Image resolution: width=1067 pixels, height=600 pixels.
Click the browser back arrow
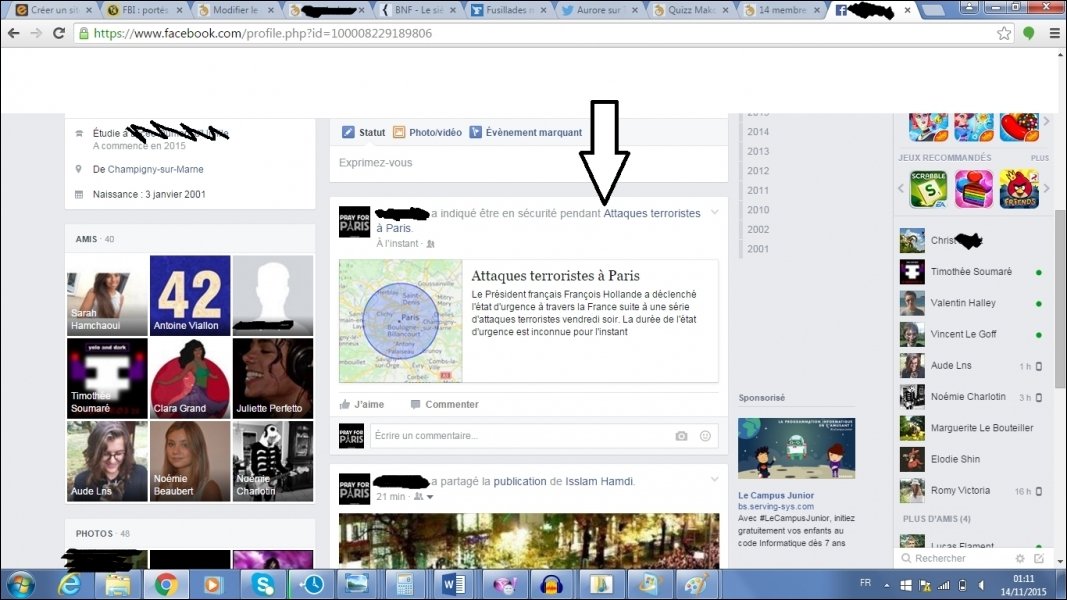pos(14,33)
